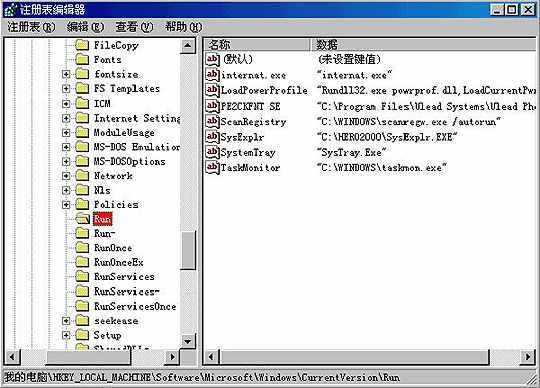
Task: Expand the seekease key
Action: pos(66,321)
